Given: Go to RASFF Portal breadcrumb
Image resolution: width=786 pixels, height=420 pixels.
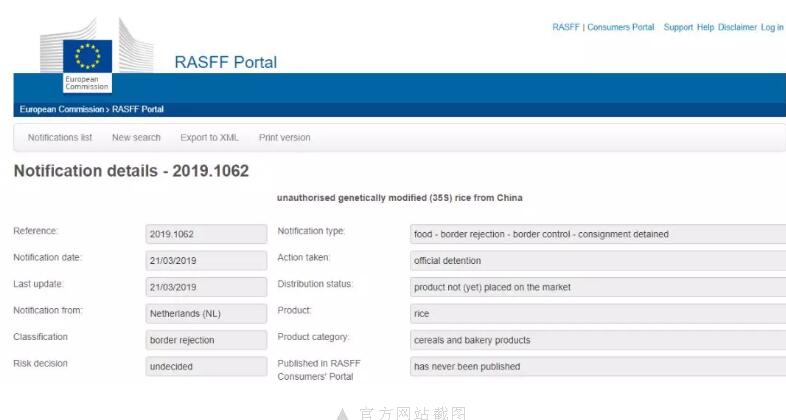Looking at the screenshot, I should pos(138,109).
